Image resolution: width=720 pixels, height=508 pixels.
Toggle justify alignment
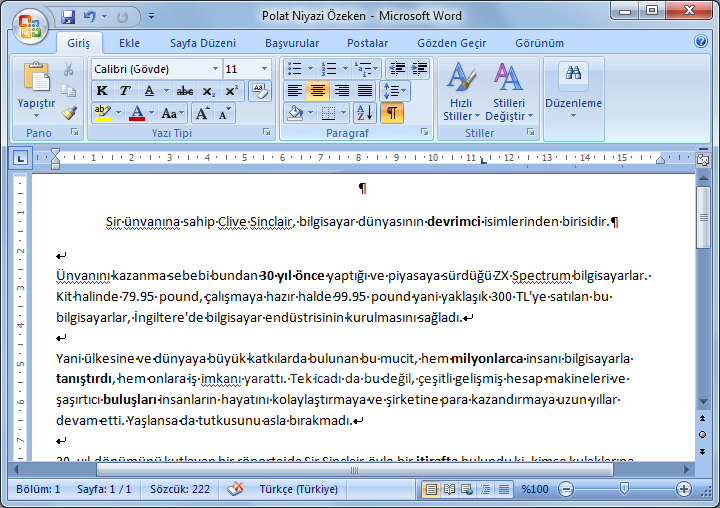pos(365,91)
